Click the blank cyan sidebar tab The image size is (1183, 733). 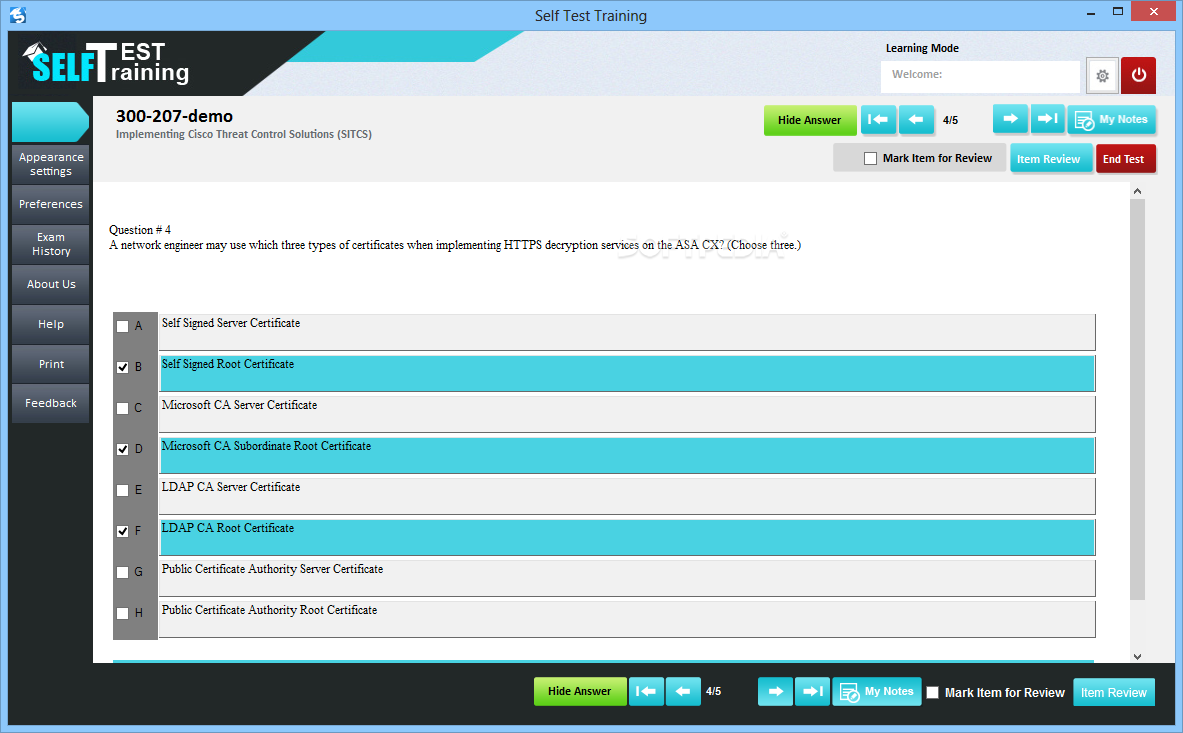49,122
